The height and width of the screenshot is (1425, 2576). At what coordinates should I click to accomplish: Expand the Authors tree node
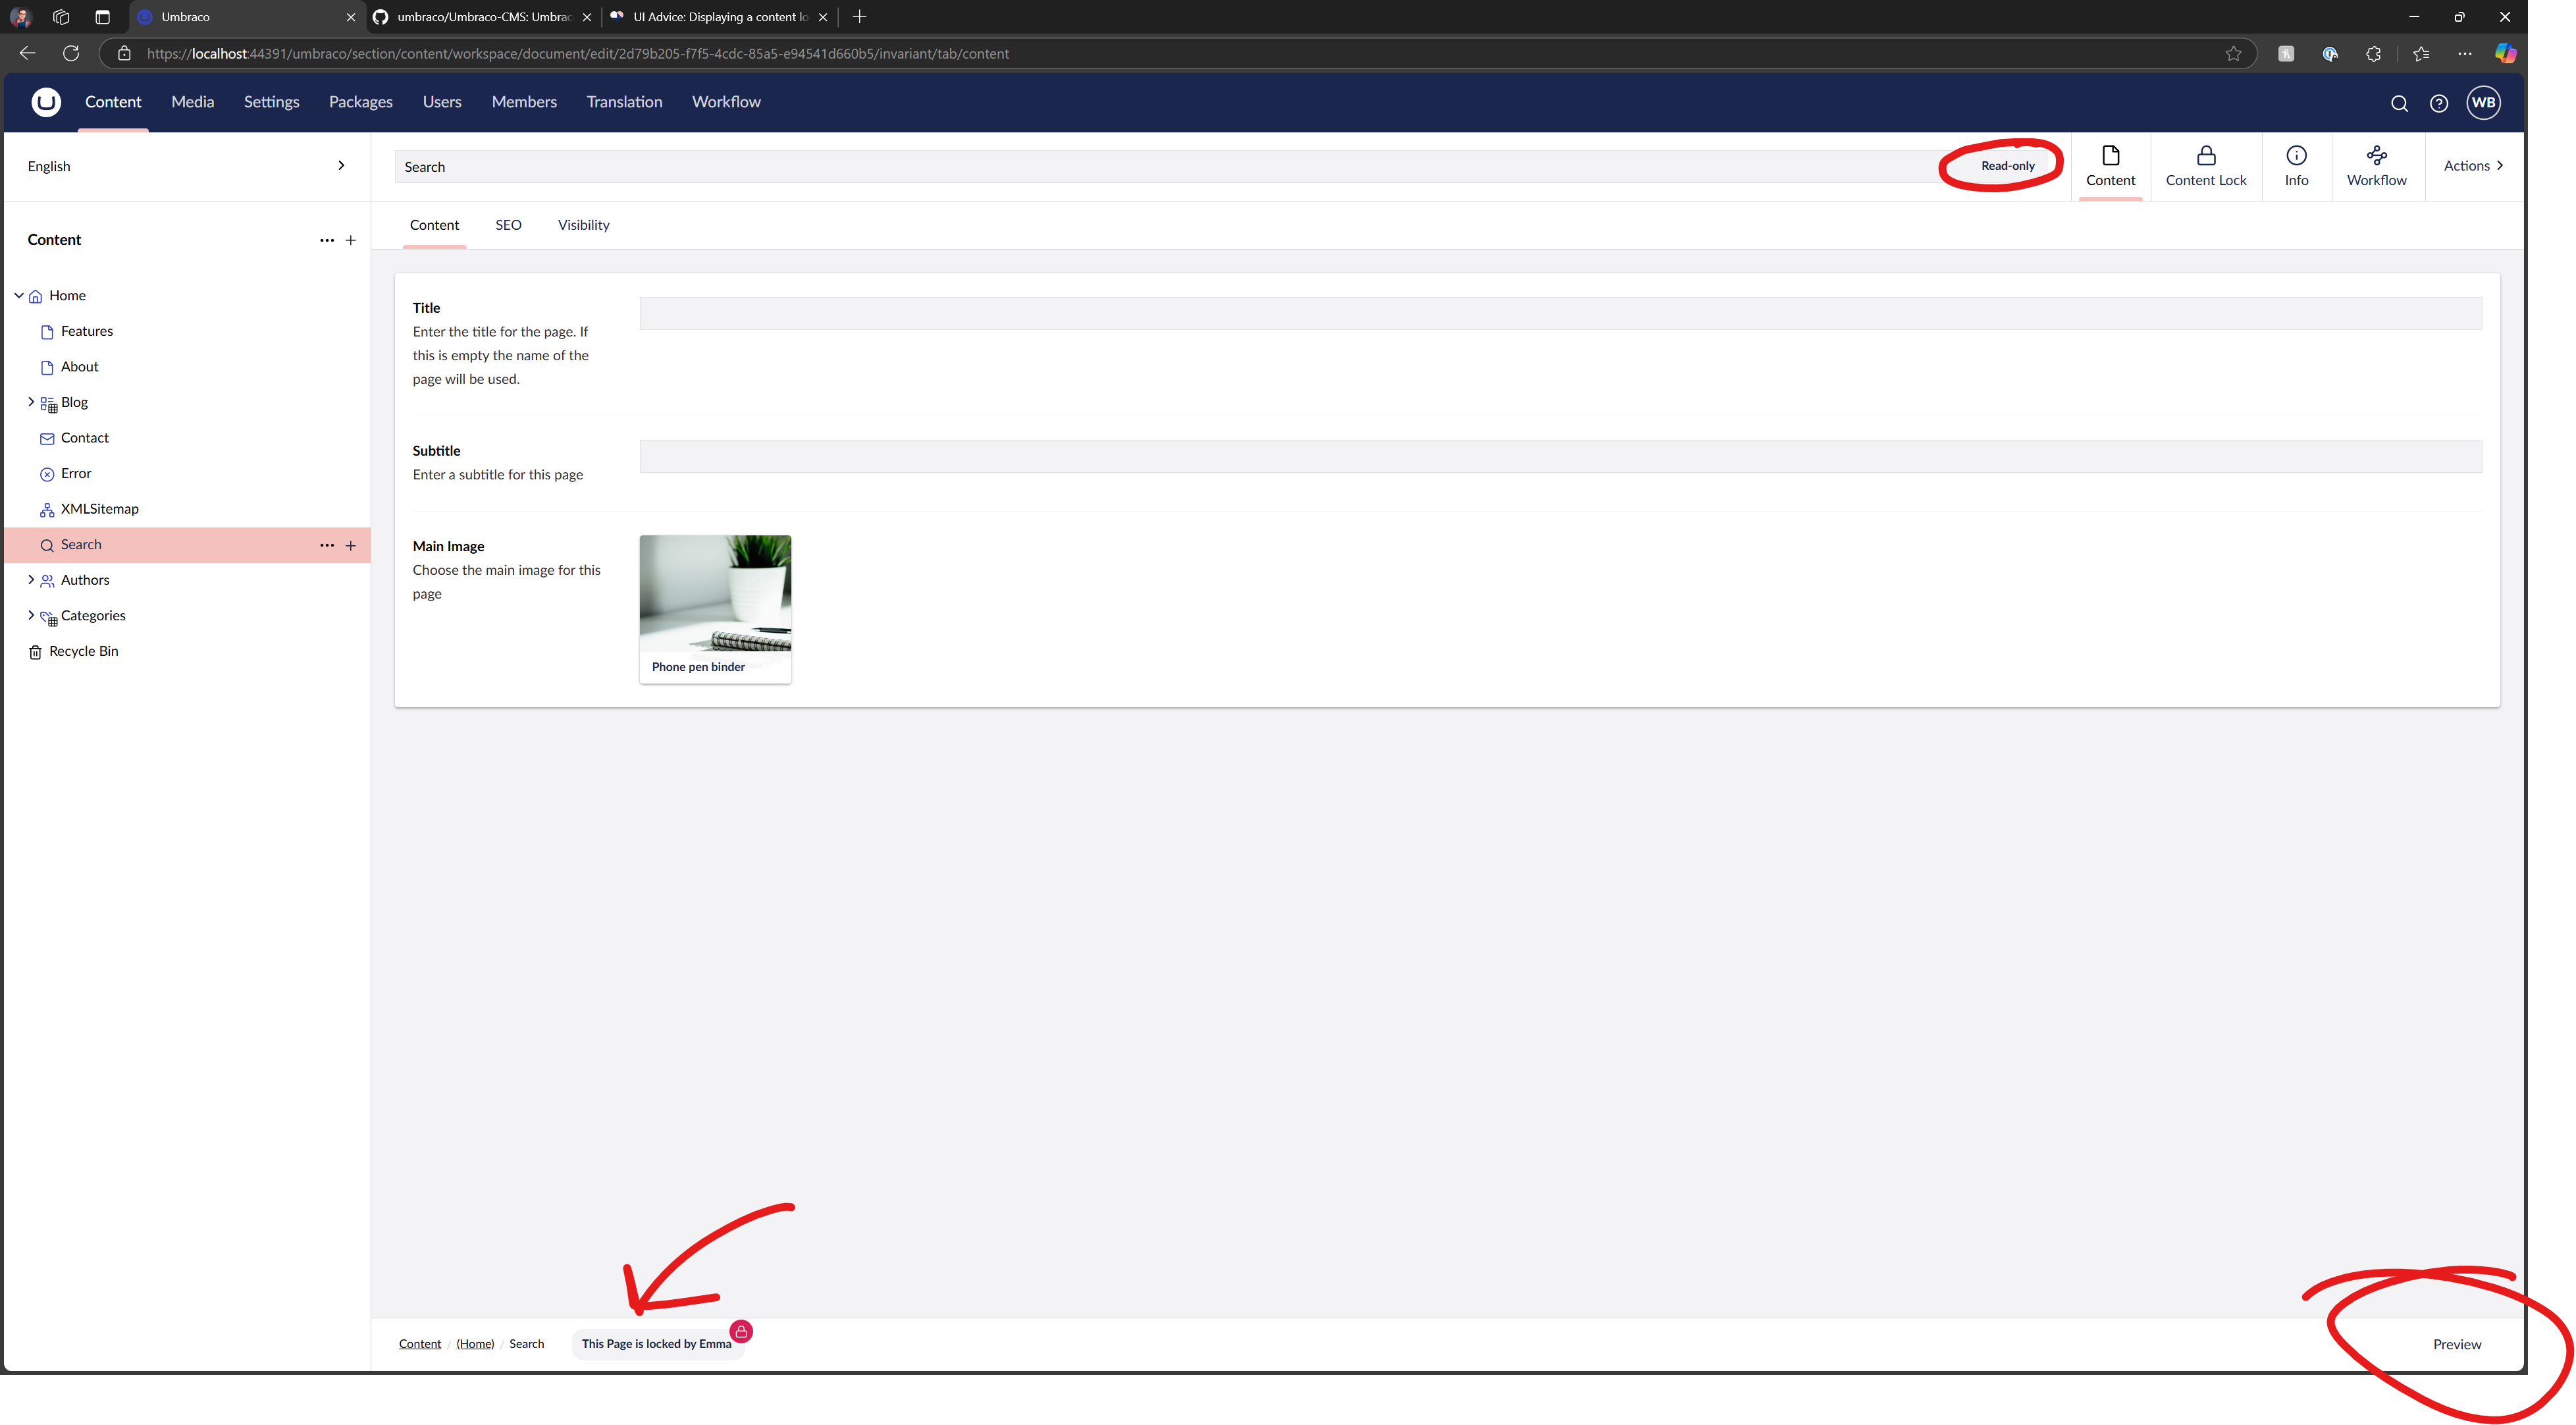click(31, 579)
